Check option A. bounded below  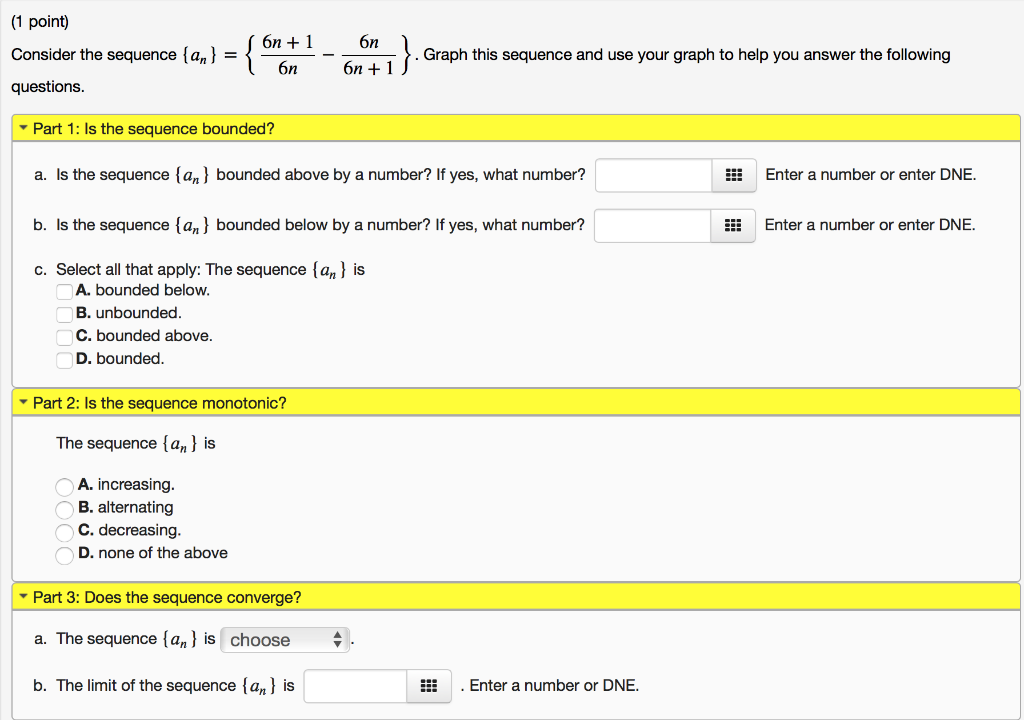[x=64, y=291]
